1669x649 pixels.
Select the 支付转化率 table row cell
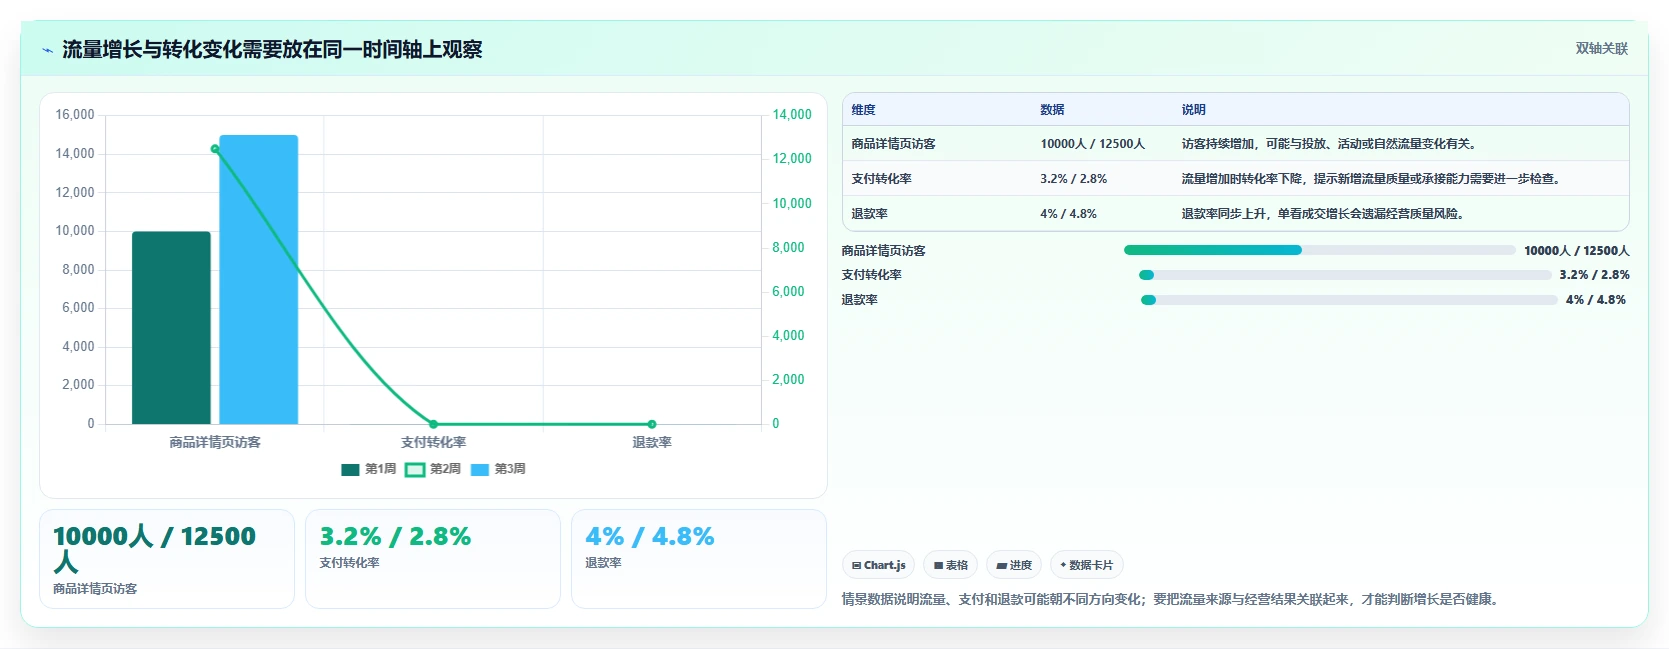click(x=882, y=179)
